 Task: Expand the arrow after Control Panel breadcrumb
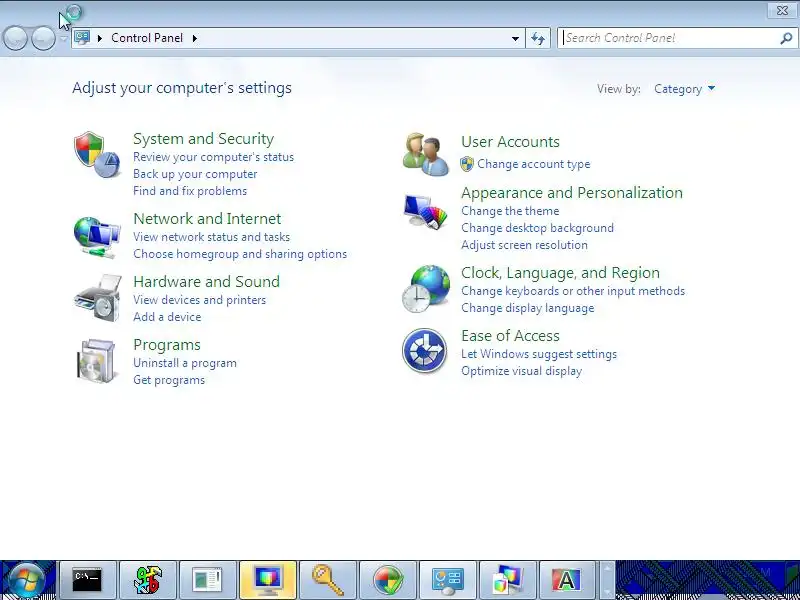[195, 38]
